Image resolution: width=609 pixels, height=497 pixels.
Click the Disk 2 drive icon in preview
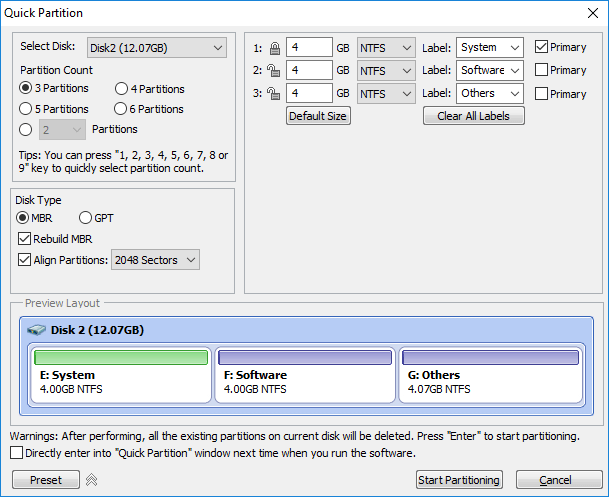(x=37, y=330)
